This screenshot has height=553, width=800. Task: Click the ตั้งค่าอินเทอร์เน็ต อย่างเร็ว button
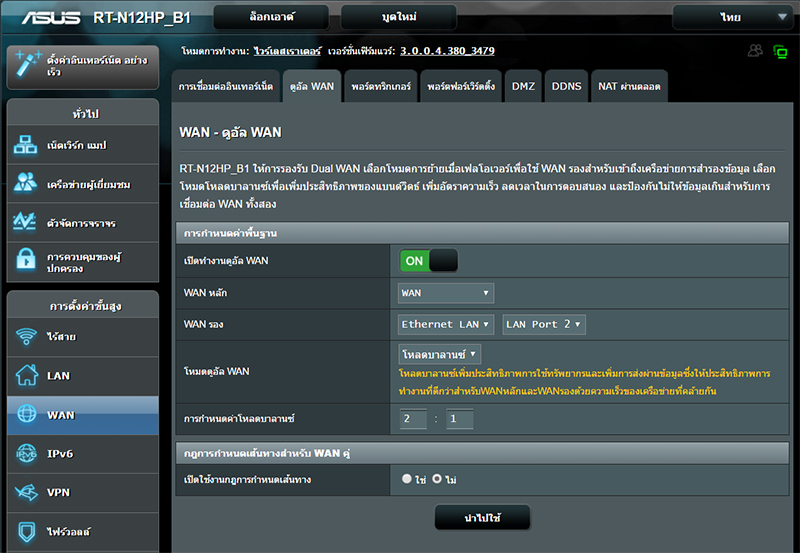point(83,66)
